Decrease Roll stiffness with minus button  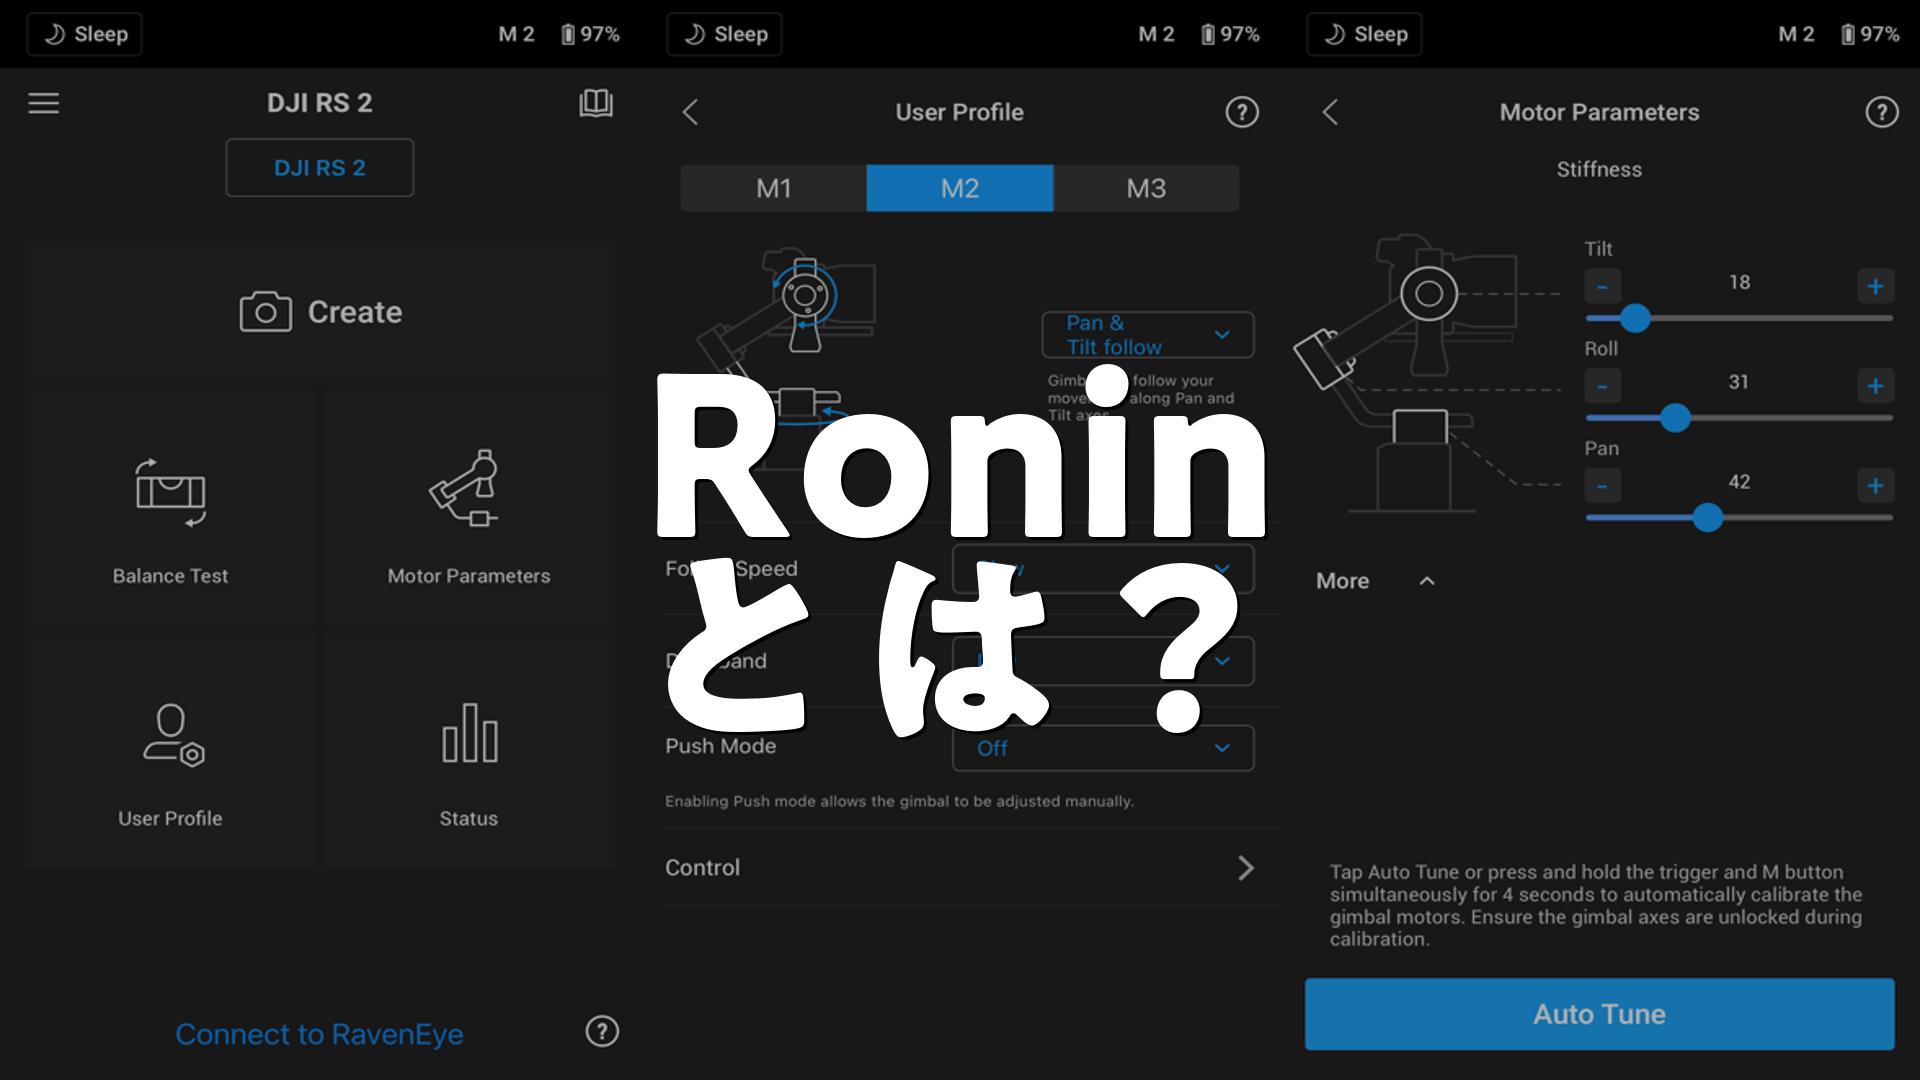click(1602, 386)
